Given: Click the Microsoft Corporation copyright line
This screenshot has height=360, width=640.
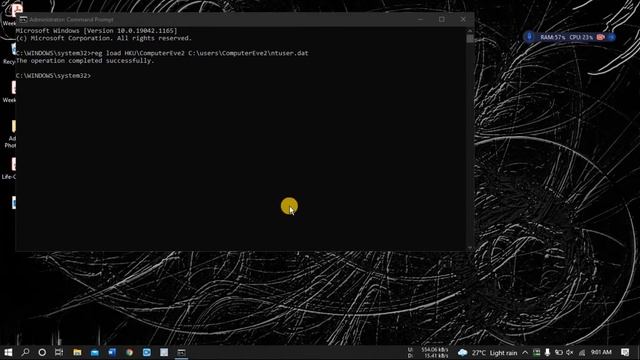Looking at the screenshot, I should [x=104, y=38].
